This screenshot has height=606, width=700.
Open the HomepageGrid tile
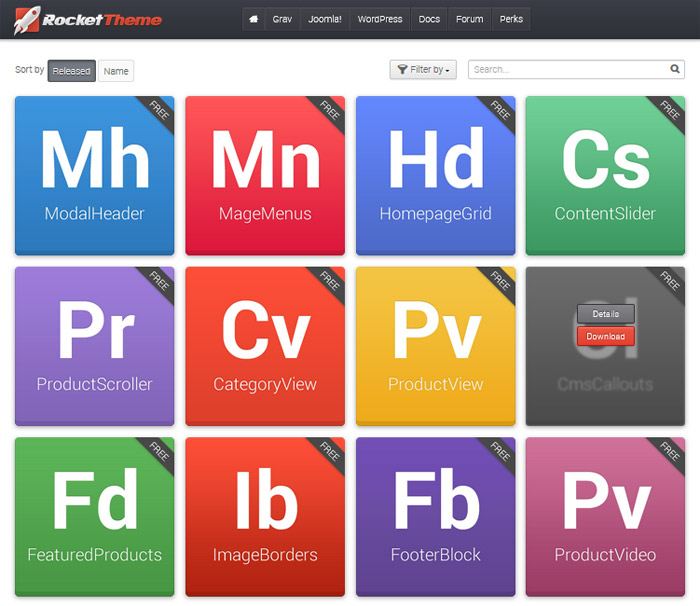coord(436,176)
